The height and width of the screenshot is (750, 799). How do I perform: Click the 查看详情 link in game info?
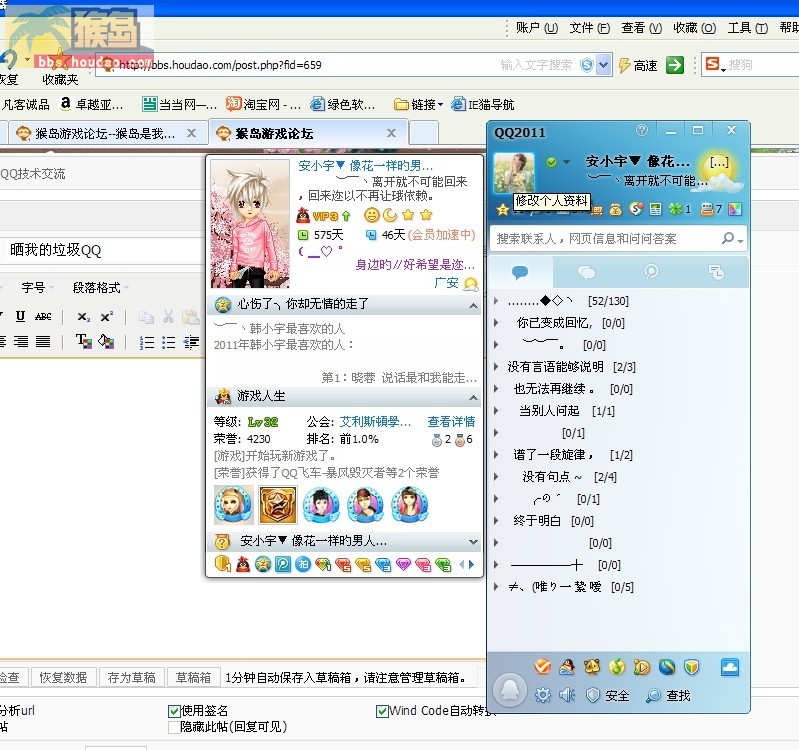click(451, 421)
